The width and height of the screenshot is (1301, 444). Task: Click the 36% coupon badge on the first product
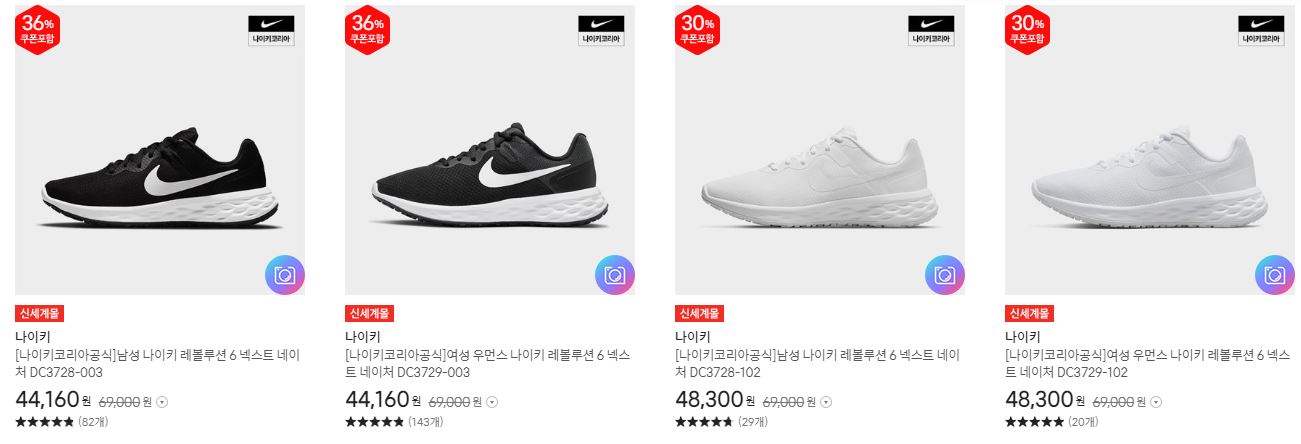(36, 30)
